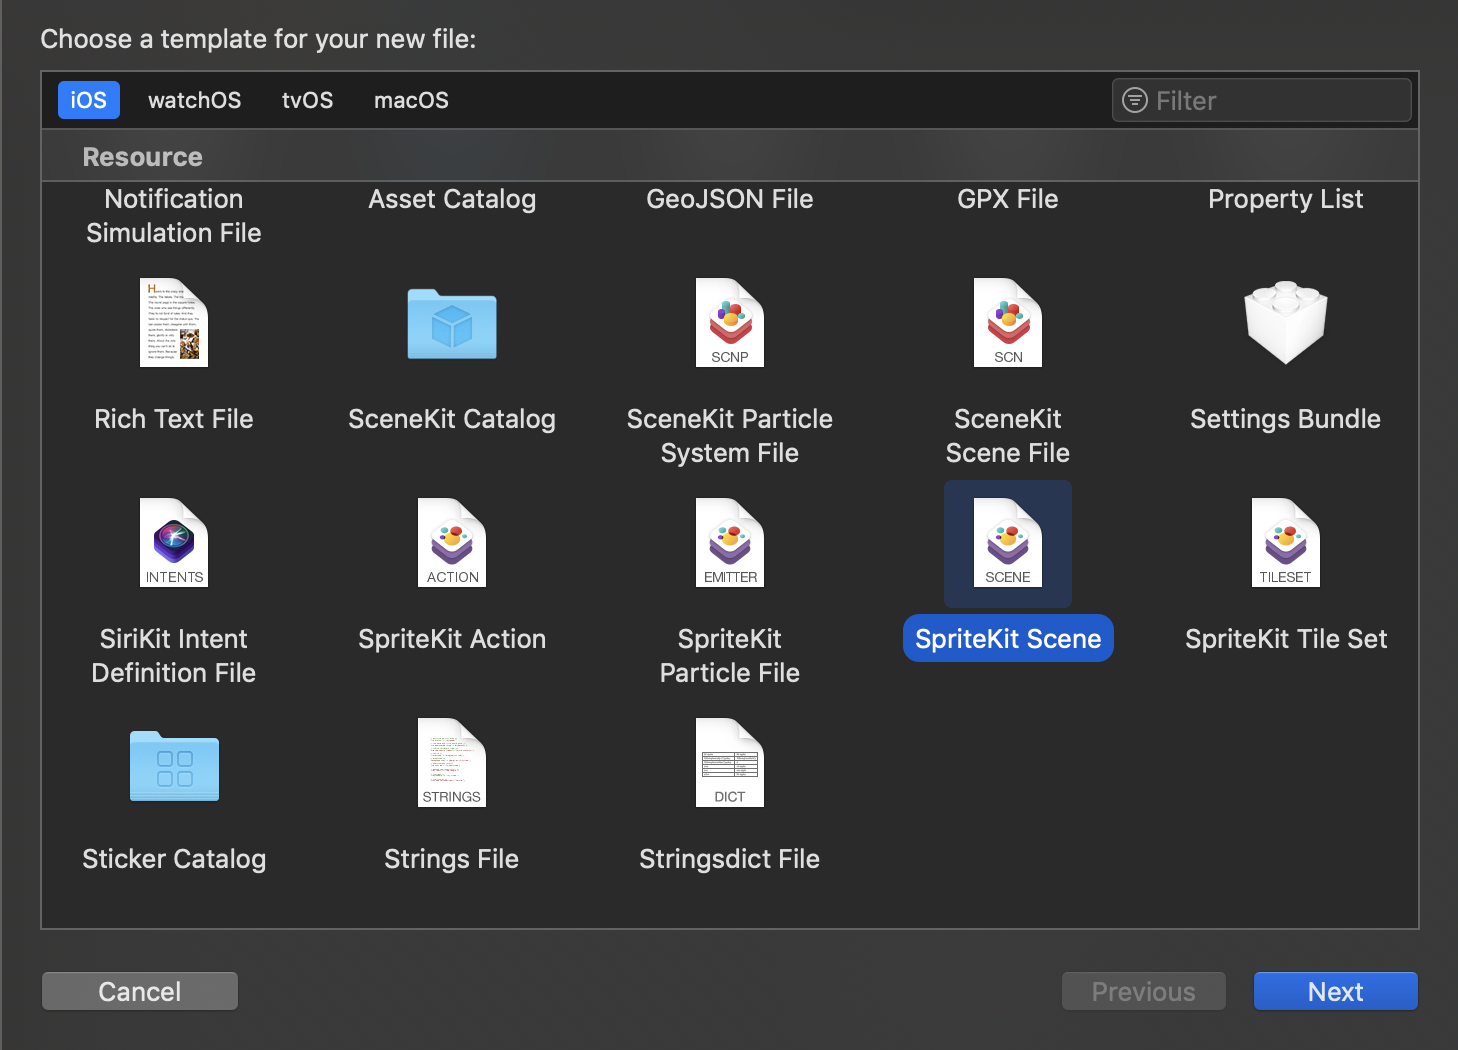Image resolution: width=1458 pixels, height=1050 pixels.
Task: Show macOS file templates tab
Action: click(x=411, y=100)
